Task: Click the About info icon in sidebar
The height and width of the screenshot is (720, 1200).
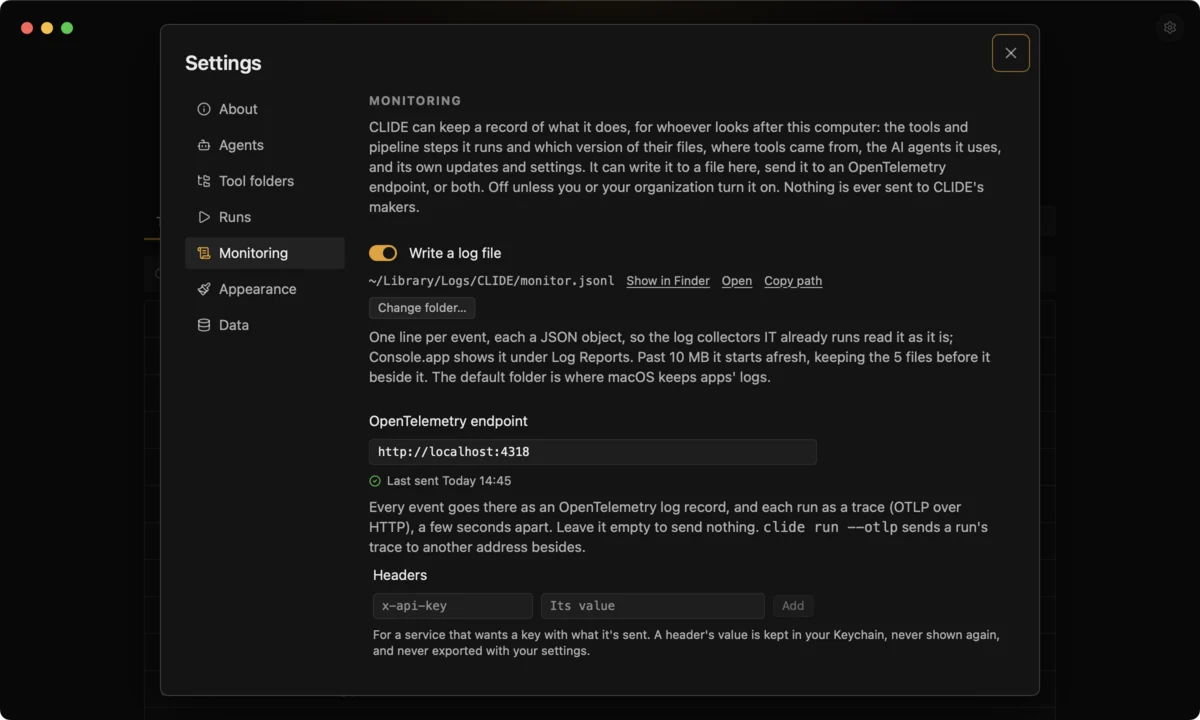Action: point(204,109)
